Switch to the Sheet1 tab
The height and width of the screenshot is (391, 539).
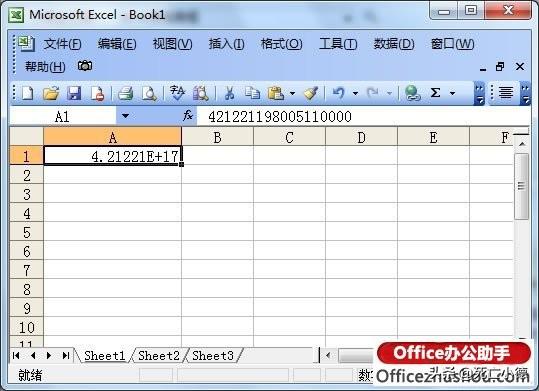point(104,356)
